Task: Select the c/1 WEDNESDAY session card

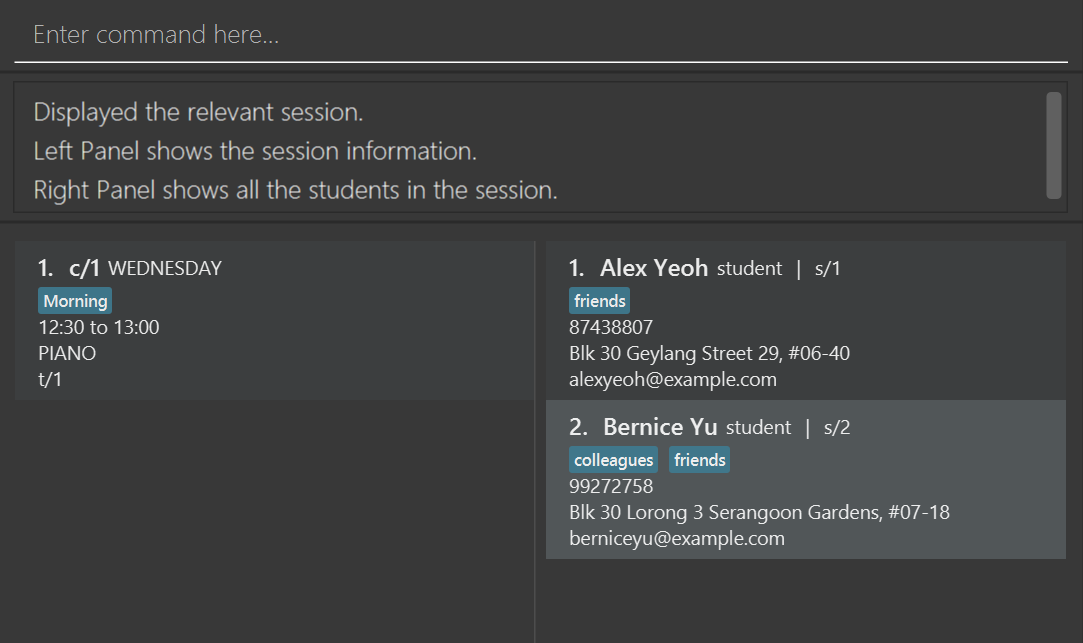Action: pyautogui.click(x=274, y=320)
